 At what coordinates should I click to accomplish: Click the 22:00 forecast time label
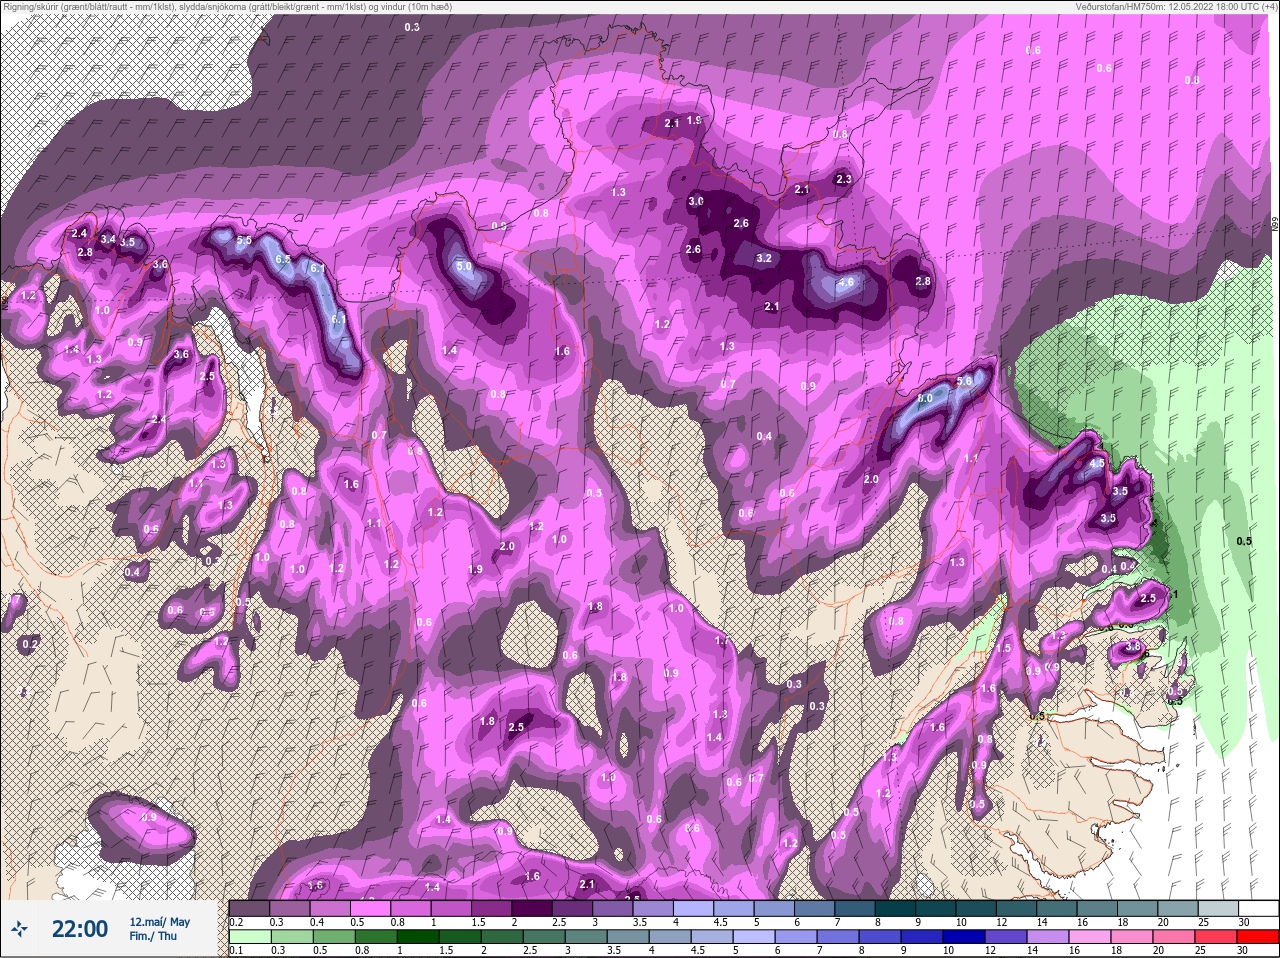pos(80,929)
